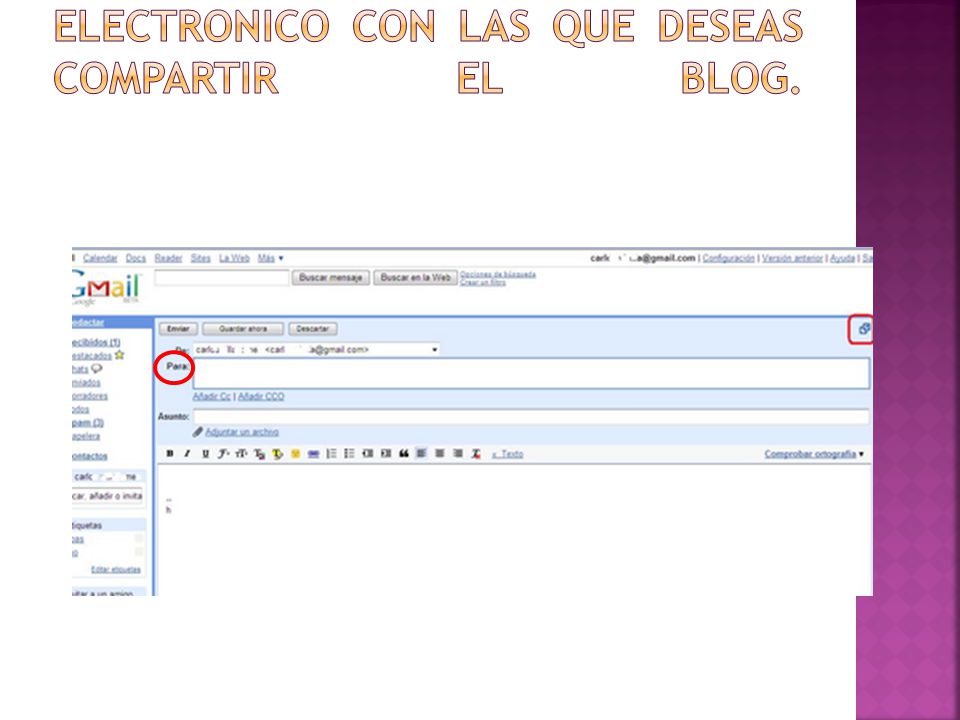Open the text color picker icon
This screenshot has height=720, width=960.
pyautogui.click(x=260, y=454)
